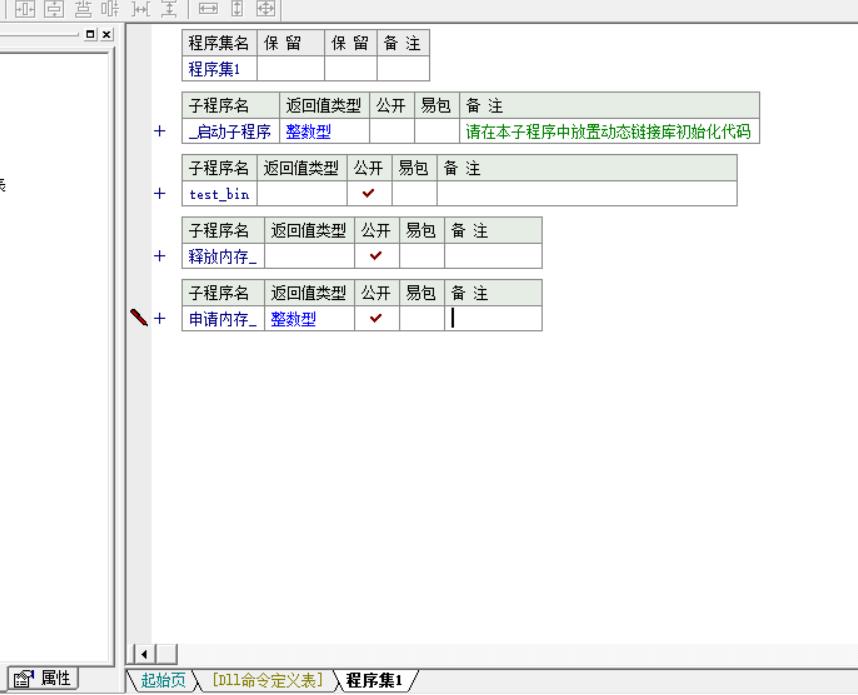
Task: Click the 属性 panel icon
Action: tap(24, 679)
